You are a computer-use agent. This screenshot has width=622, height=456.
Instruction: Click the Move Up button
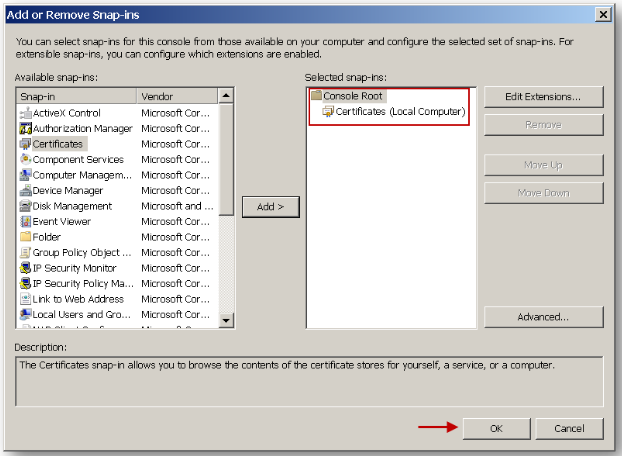(543, 165)
